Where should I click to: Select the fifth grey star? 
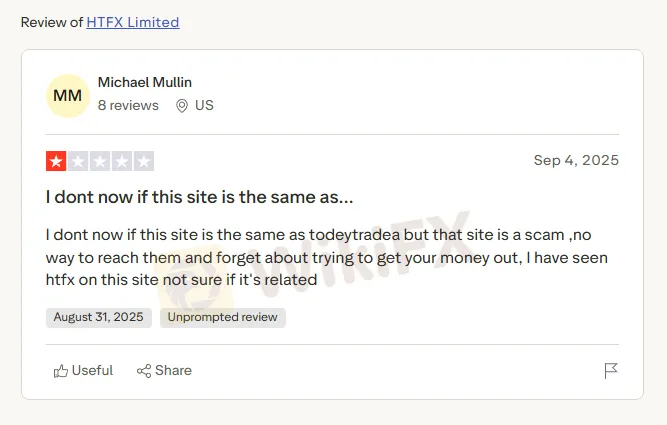click(x=144, y=161)
